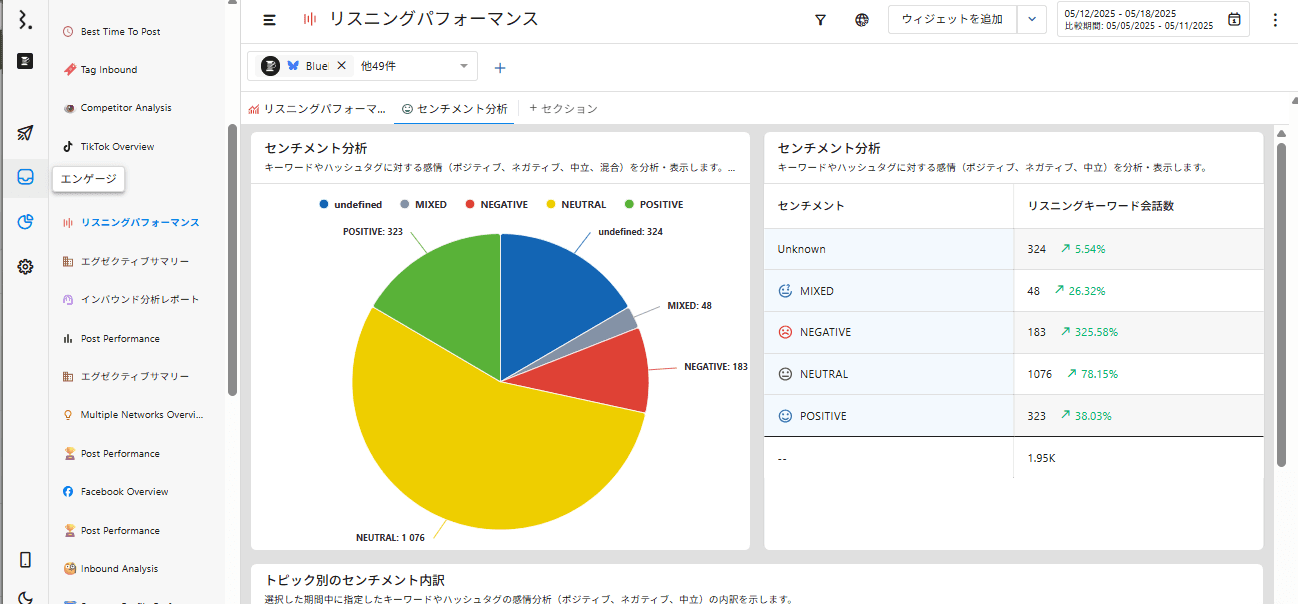Open the profile selector dropdown
1298x604 pixels.
point(464,66)
